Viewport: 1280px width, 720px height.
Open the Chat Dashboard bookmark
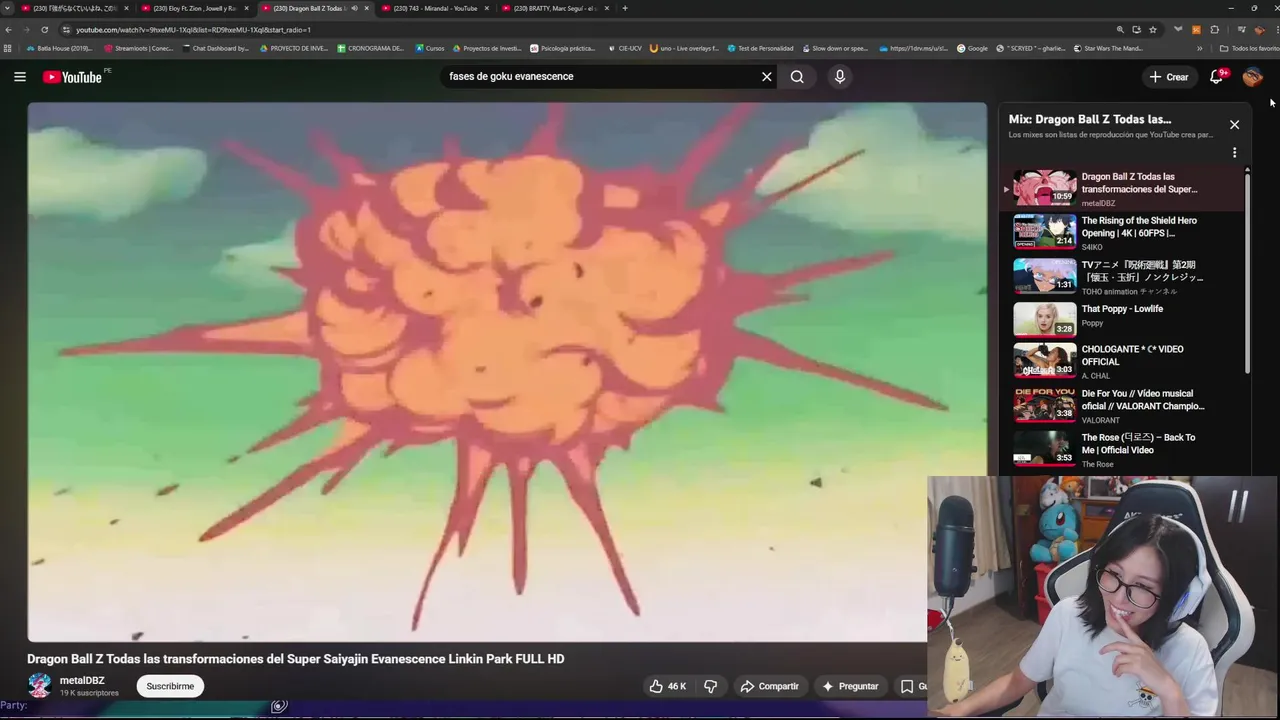point(215,48)
